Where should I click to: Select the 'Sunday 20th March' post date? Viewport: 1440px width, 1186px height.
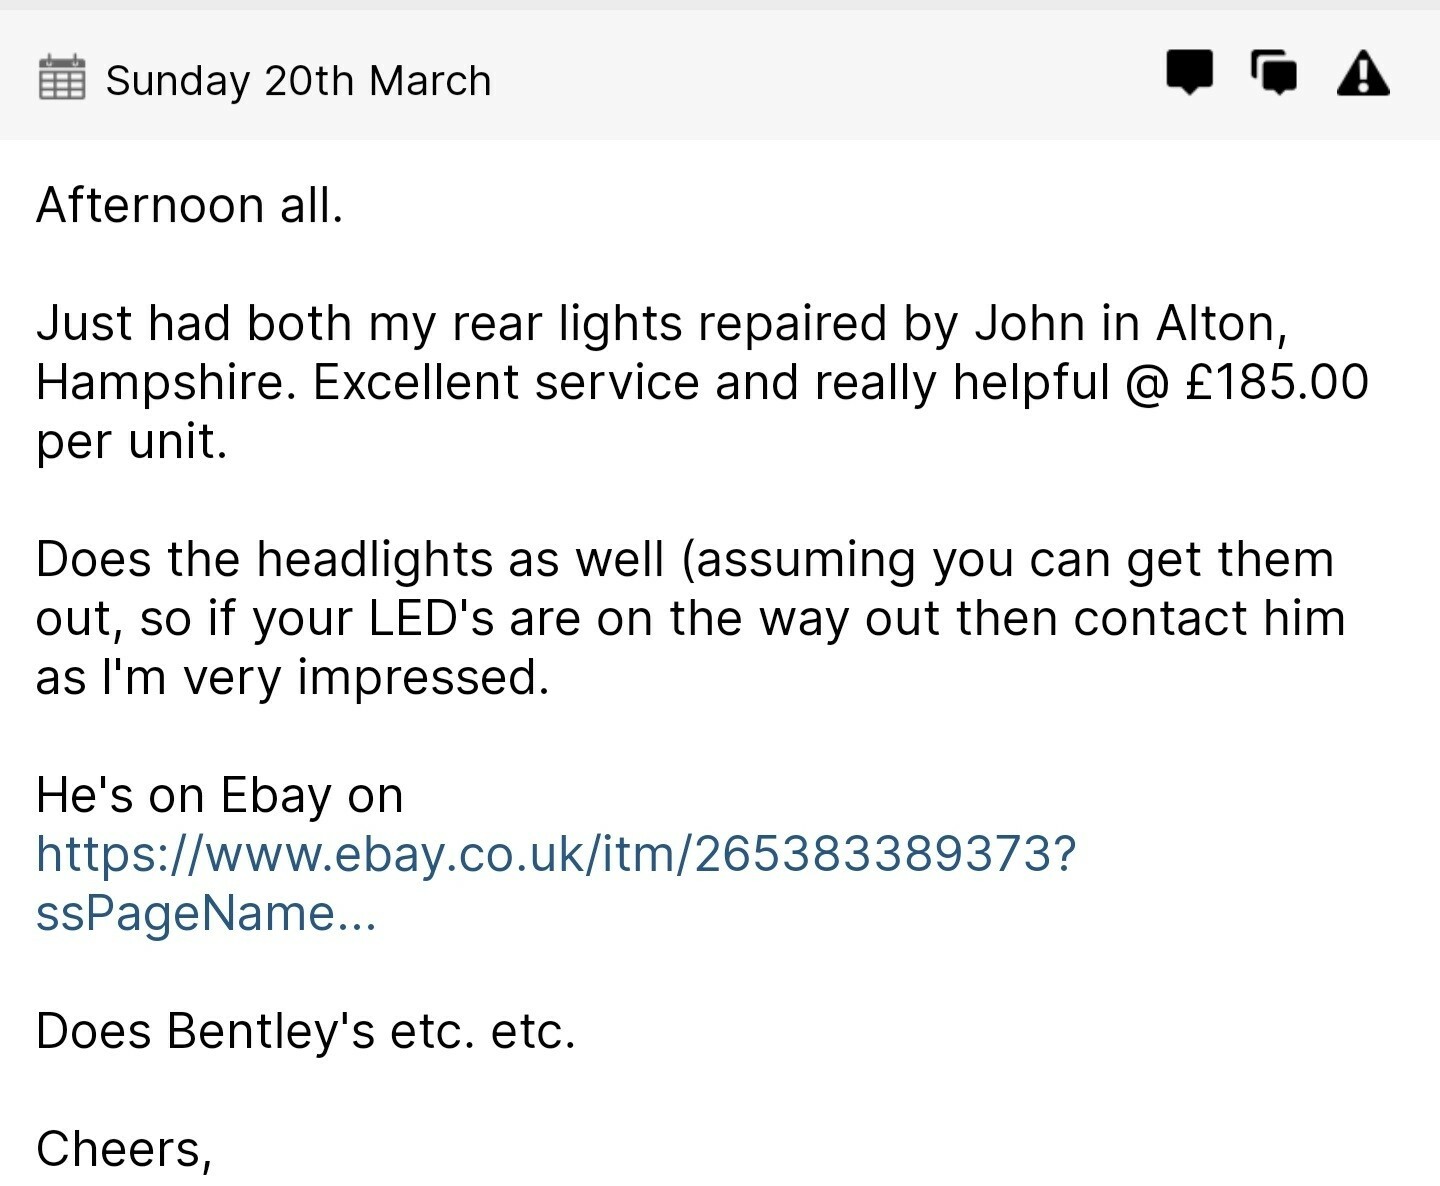[x=299, y=81]
